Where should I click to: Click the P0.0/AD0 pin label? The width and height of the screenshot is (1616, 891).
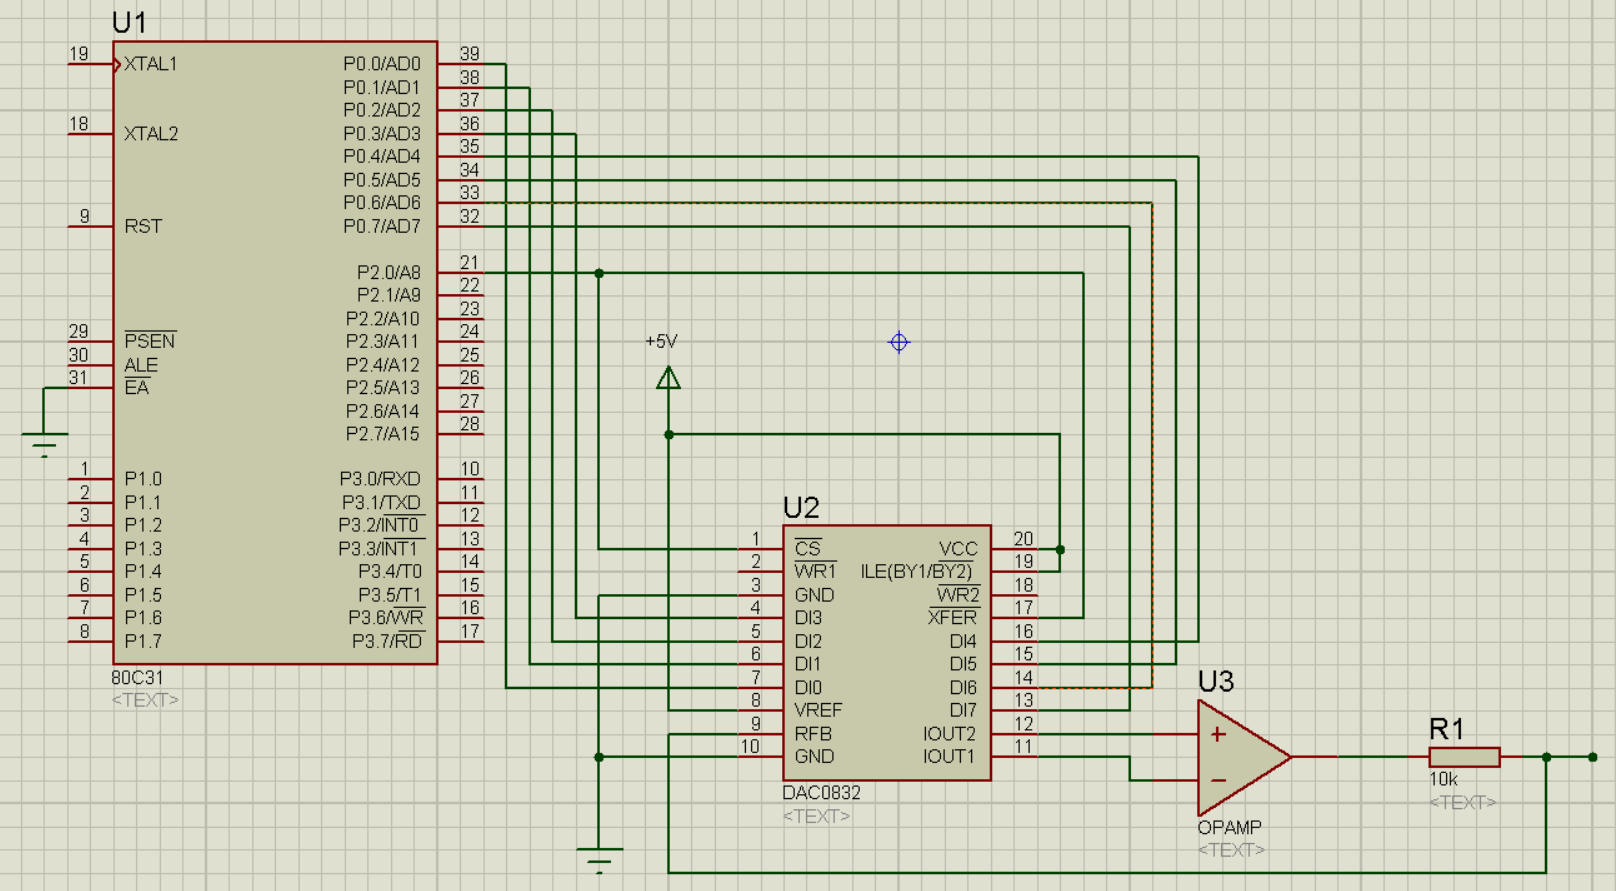[382, 65]
